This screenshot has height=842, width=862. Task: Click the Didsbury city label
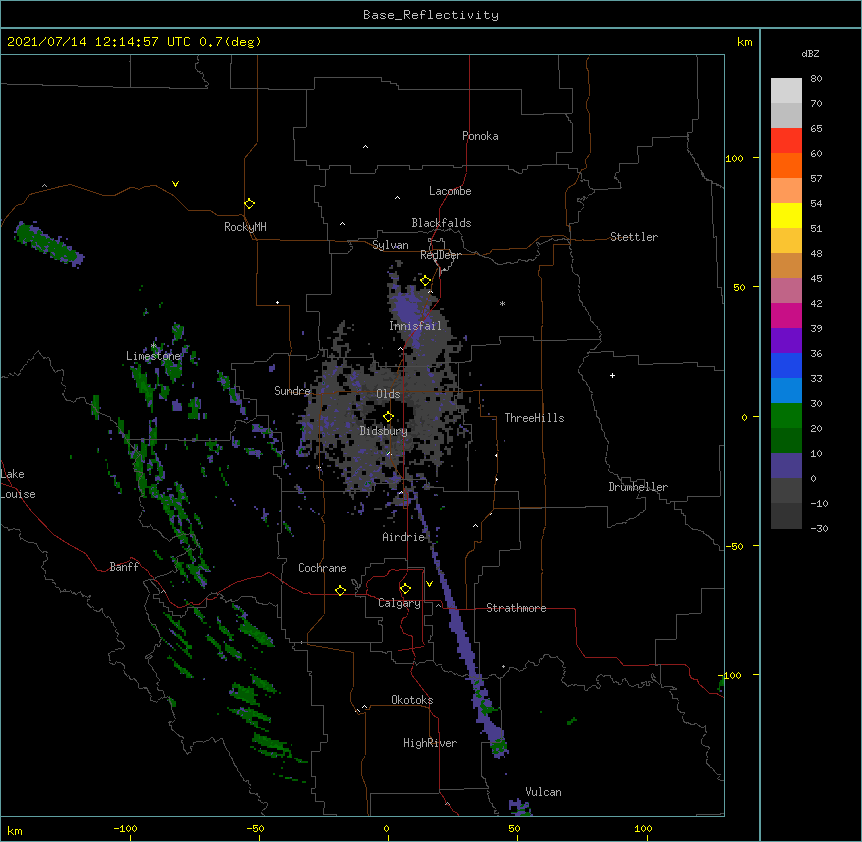point(384,431)
